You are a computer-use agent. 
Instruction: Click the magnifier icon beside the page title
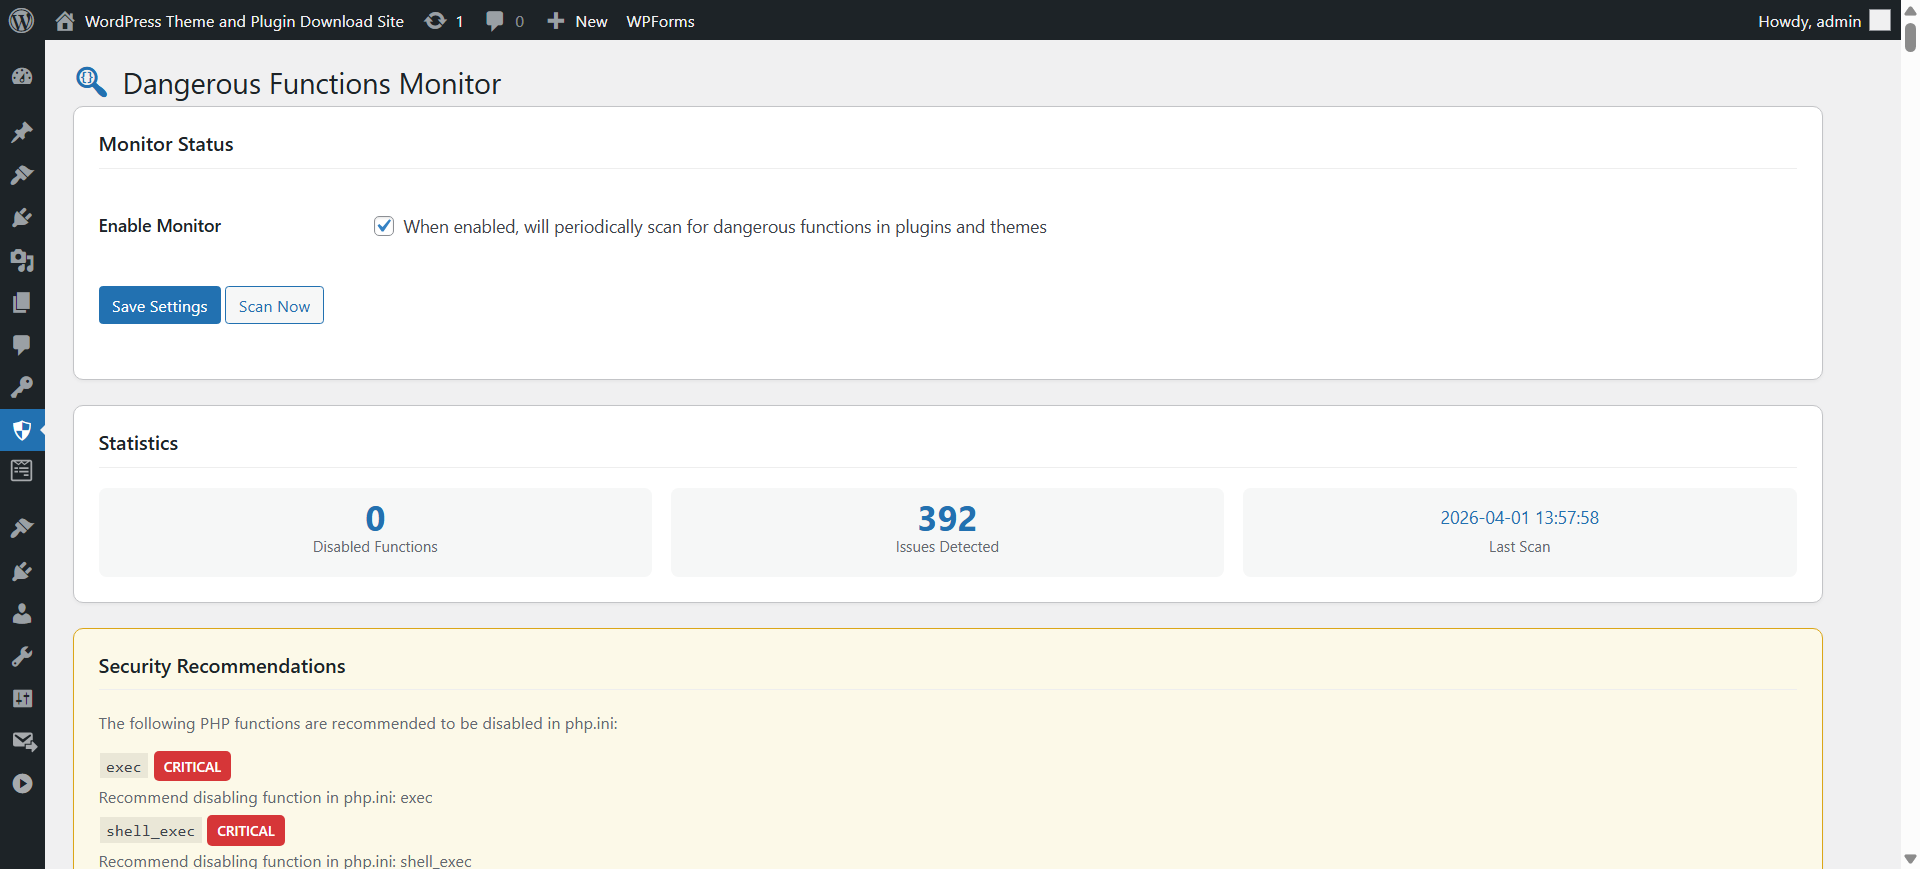(x=92, y=82)
